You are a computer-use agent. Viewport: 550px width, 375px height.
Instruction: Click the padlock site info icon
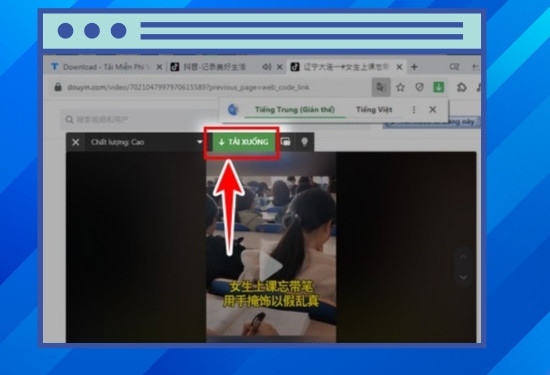58,87
